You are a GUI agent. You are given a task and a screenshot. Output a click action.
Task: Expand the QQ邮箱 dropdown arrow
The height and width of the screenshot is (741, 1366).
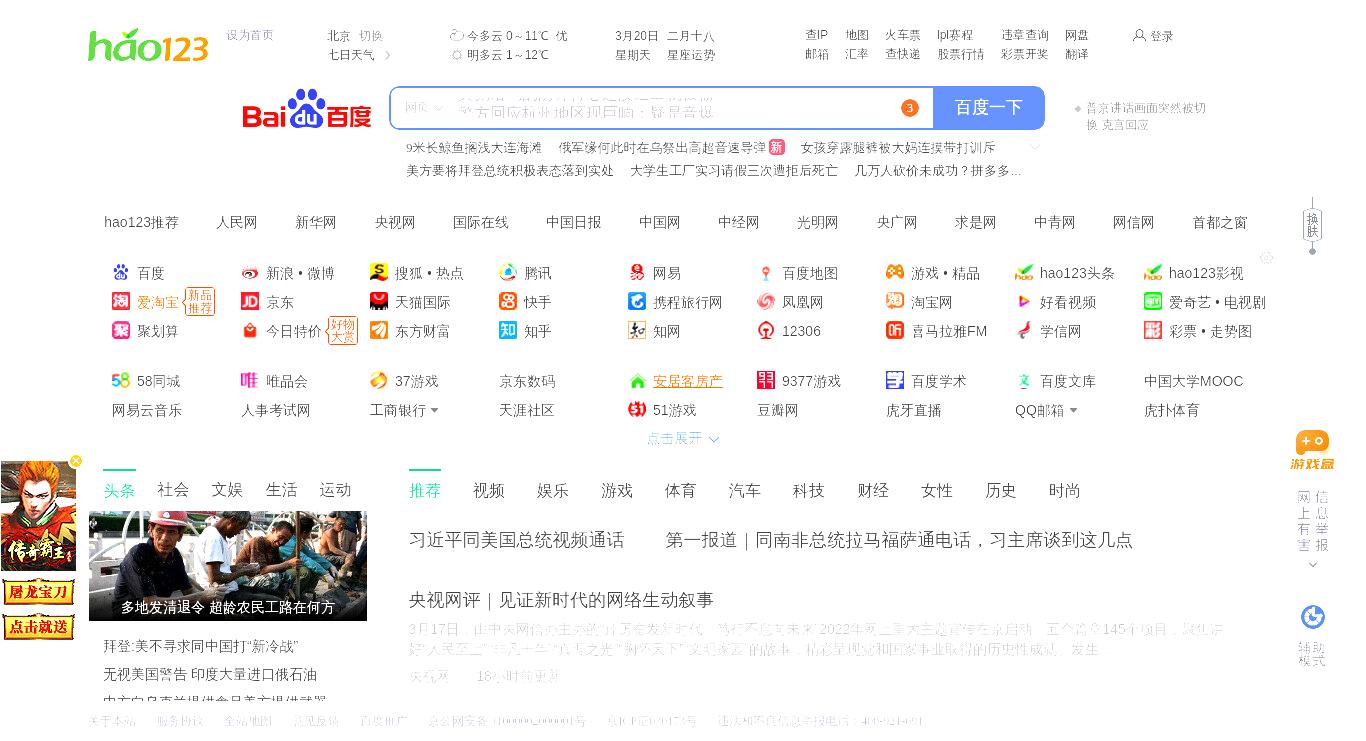tap(1074, 411)
